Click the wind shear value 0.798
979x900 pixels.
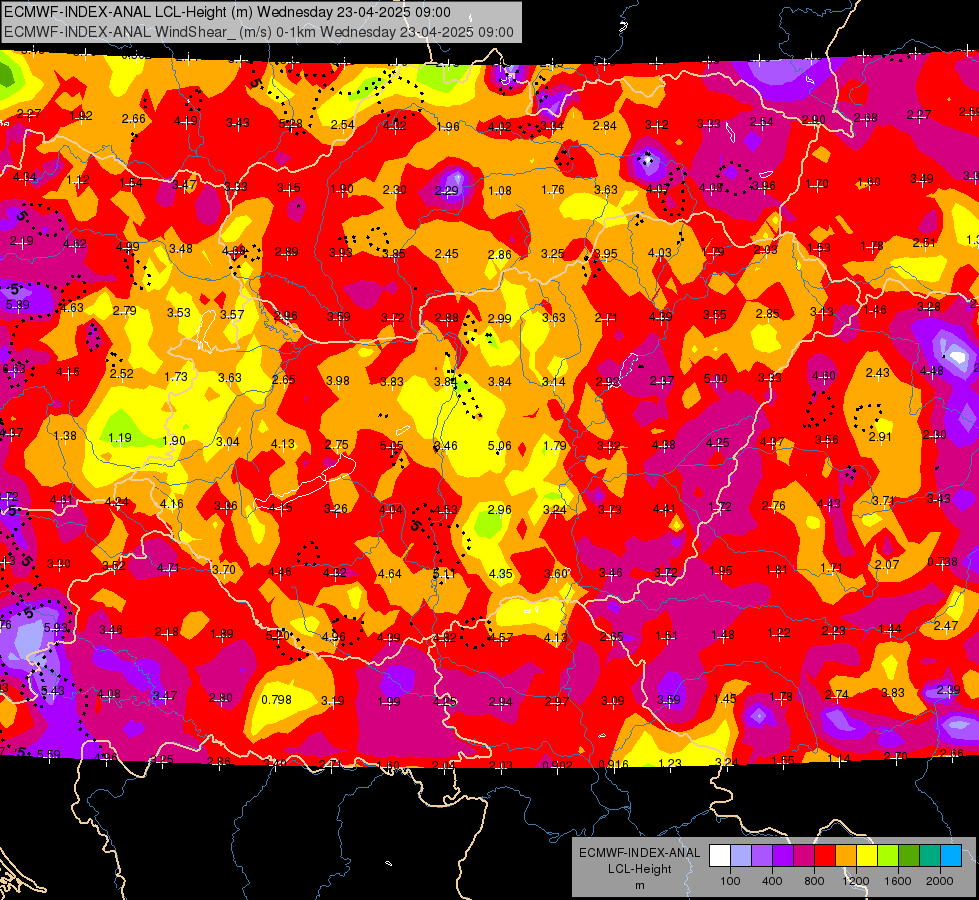click(x=276, y=700)
